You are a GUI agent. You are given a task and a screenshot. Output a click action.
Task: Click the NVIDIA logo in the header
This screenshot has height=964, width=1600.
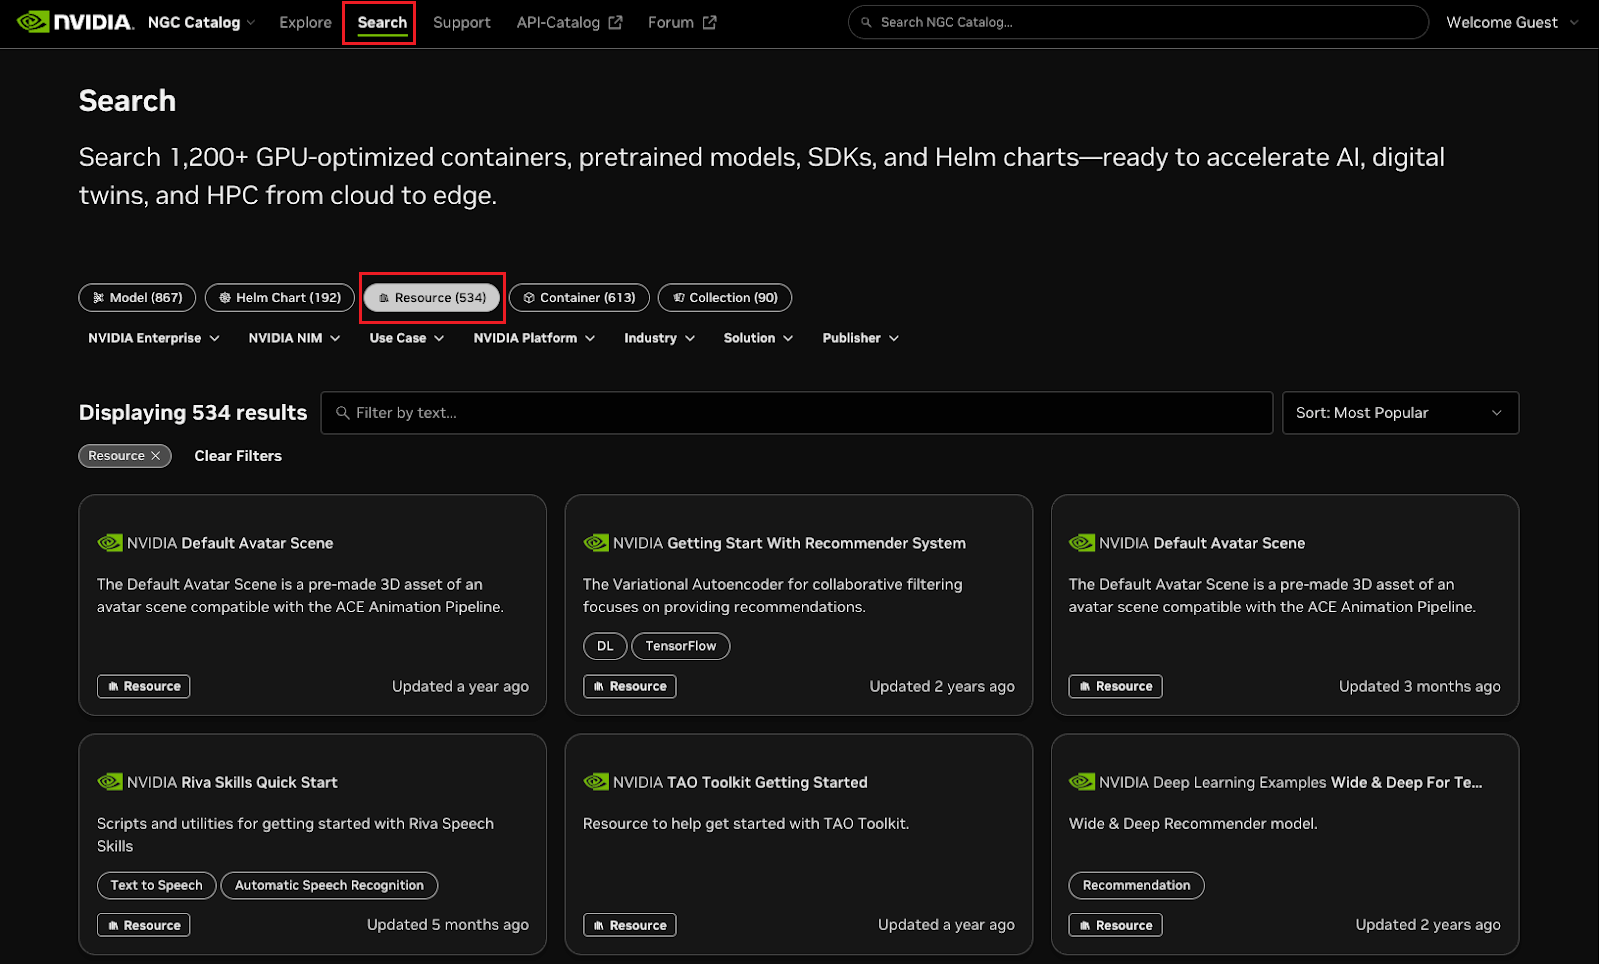[x=75, y=22]
